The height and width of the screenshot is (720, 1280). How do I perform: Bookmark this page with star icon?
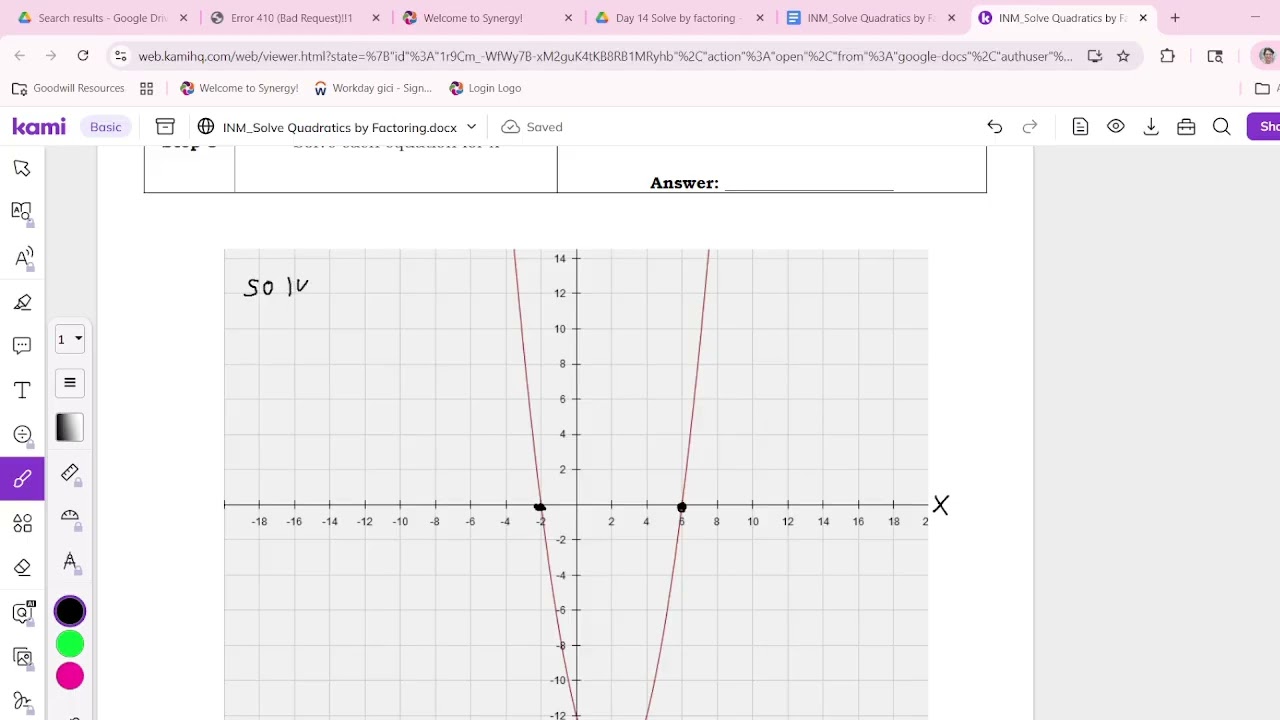click(1123, 56)
